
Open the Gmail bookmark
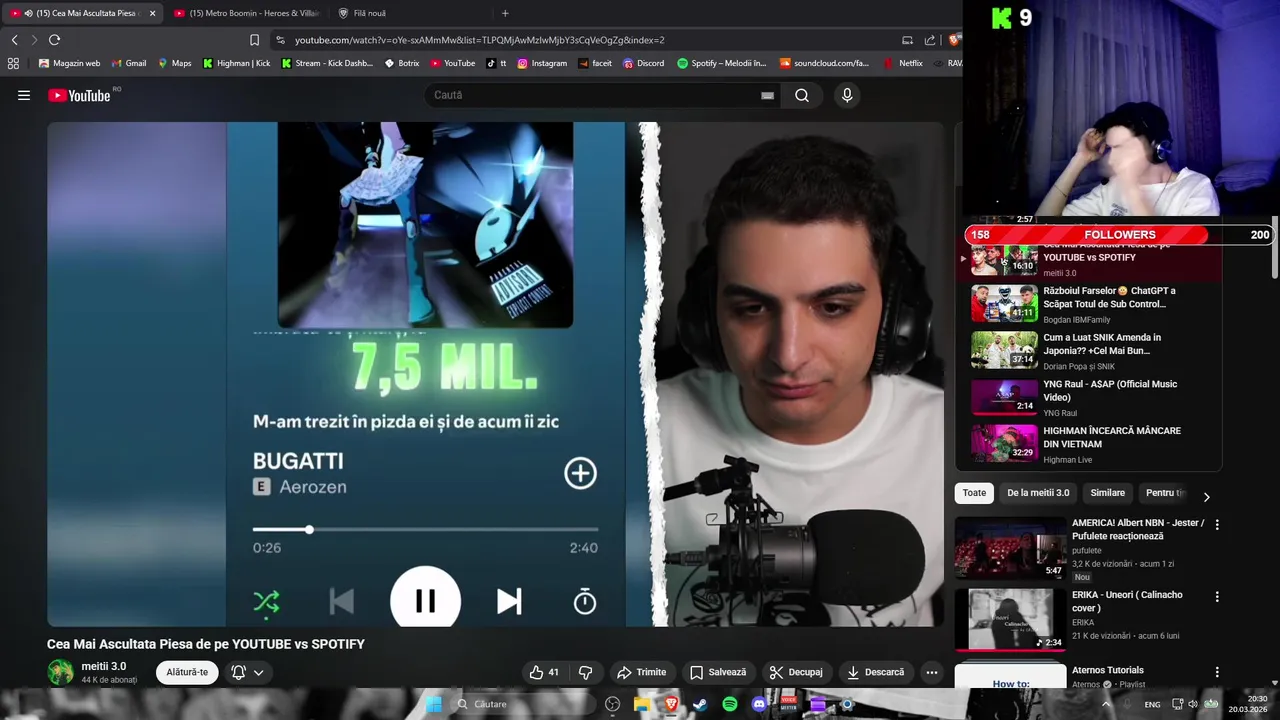pyautogui.click(x=128, y=63)
